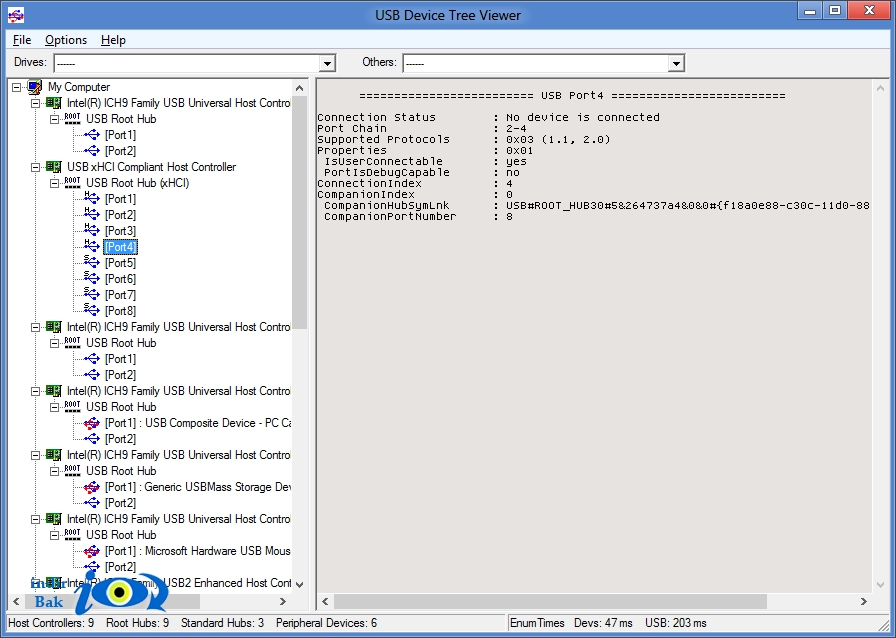Open the Options menu
Image resolution: width=896 pixels, height=638 pixels.
pyautogui.click(x=66, y=40)
